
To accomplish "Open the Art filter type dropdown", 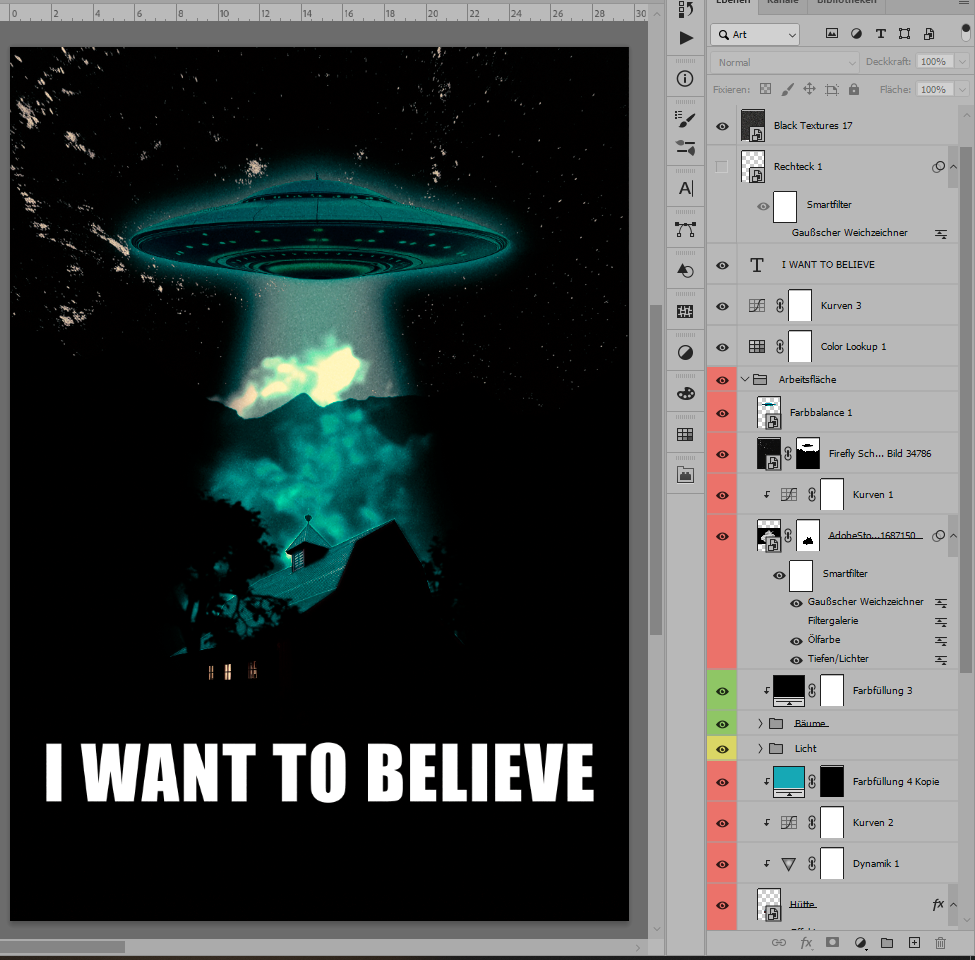I will 755,35.
